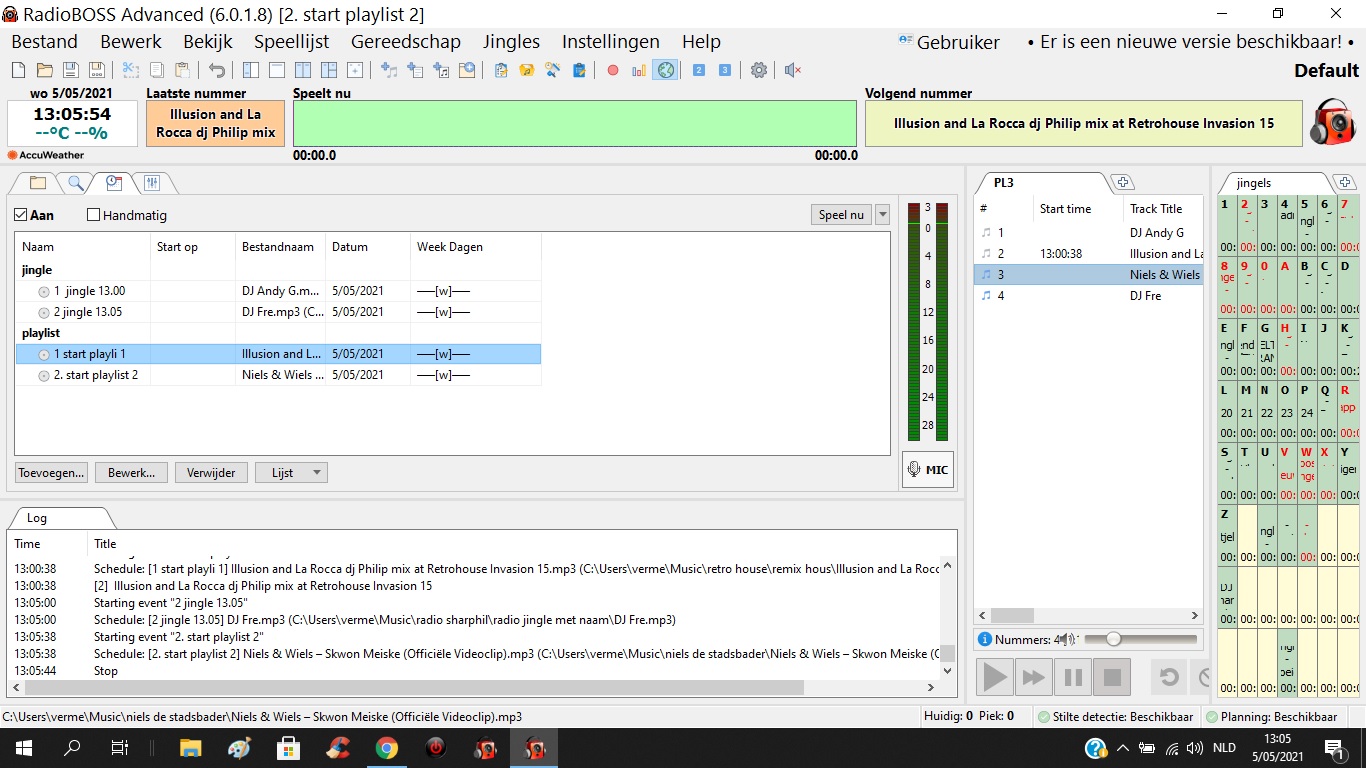
Task: Open the Windows Start button
Action: tap(24, 748)
